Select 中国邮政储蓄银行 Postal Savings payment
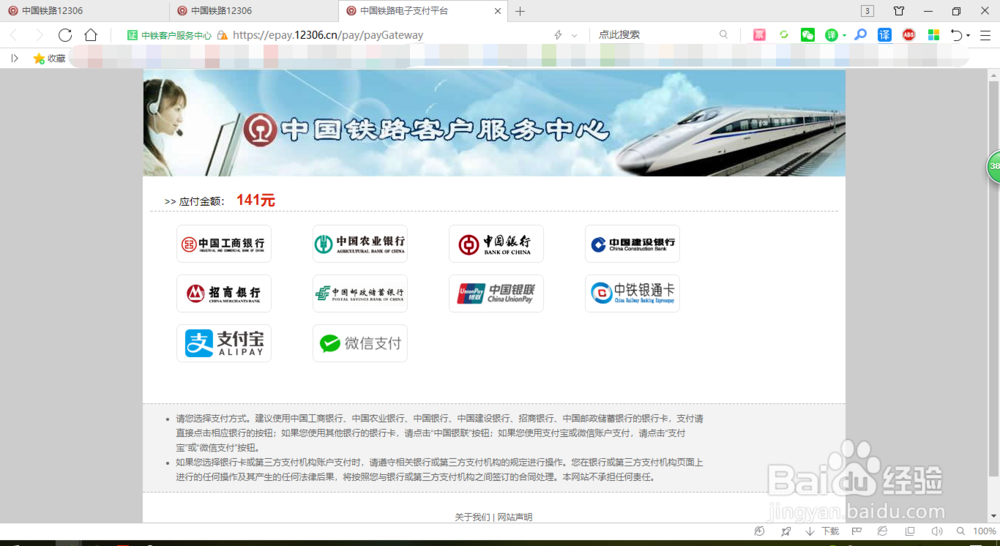The height and width of the screenshot is (546, 1000). 360,293
